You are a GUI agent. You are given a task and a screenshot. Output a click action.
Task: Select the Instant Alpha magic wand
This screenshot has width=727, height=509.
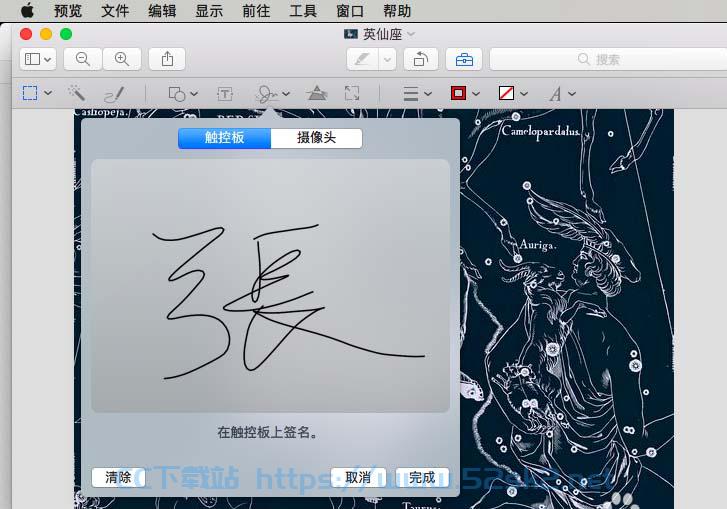[77, 93]
